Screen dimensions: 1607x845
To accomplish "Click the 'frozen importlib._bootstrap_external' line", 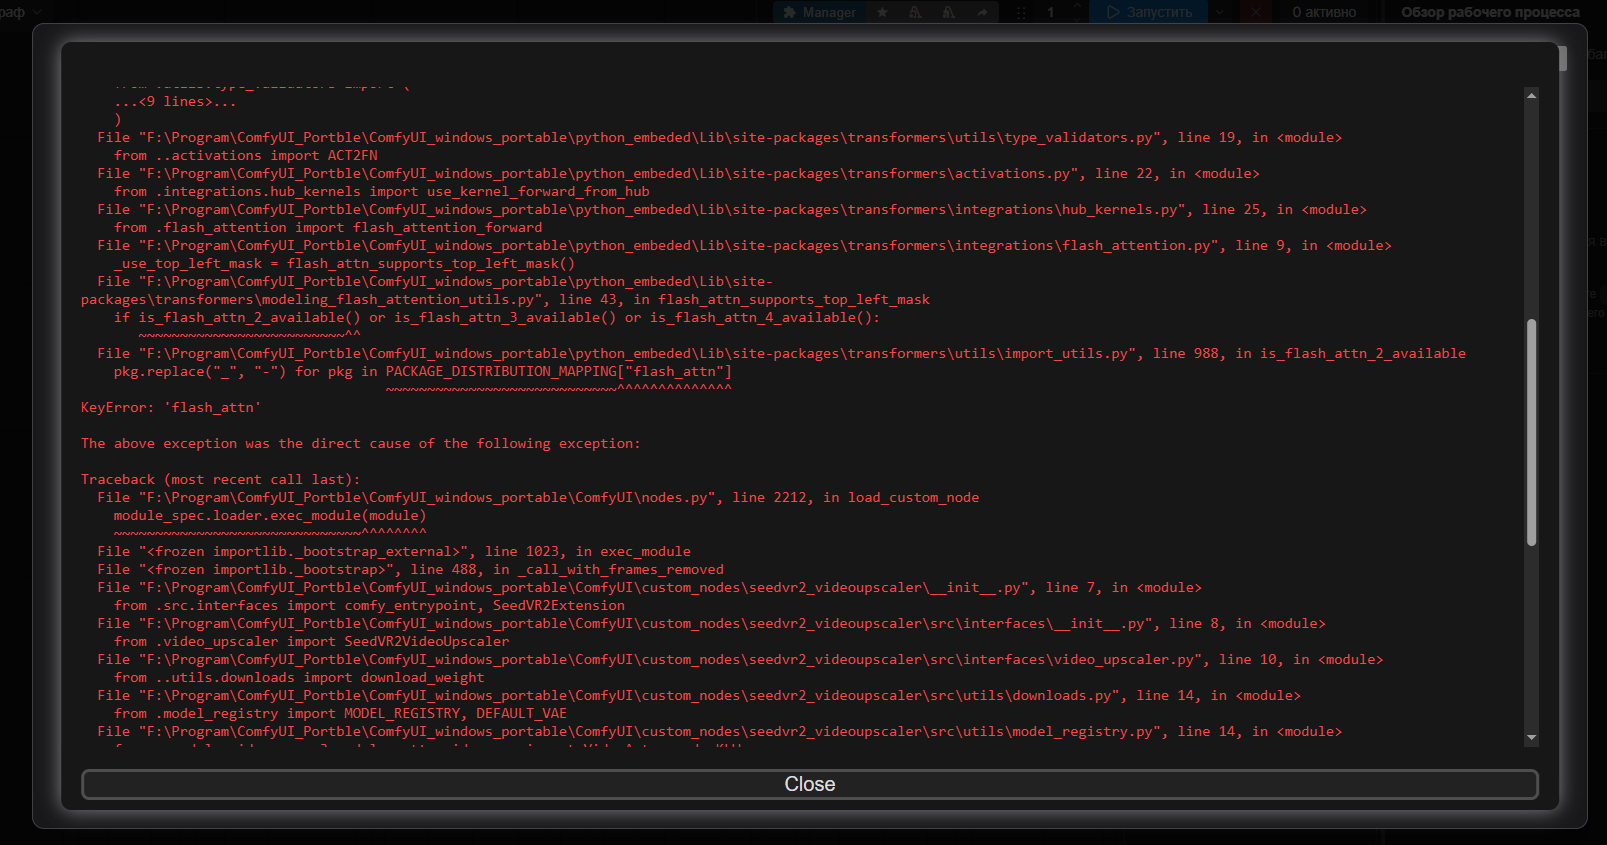I will click(394, 551).
